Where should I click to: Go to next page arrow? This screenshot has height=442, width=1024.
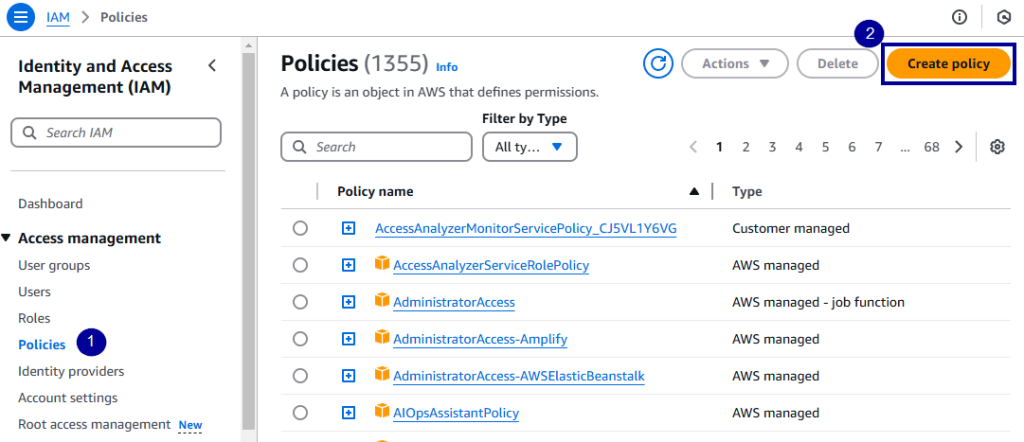[959, 147]
